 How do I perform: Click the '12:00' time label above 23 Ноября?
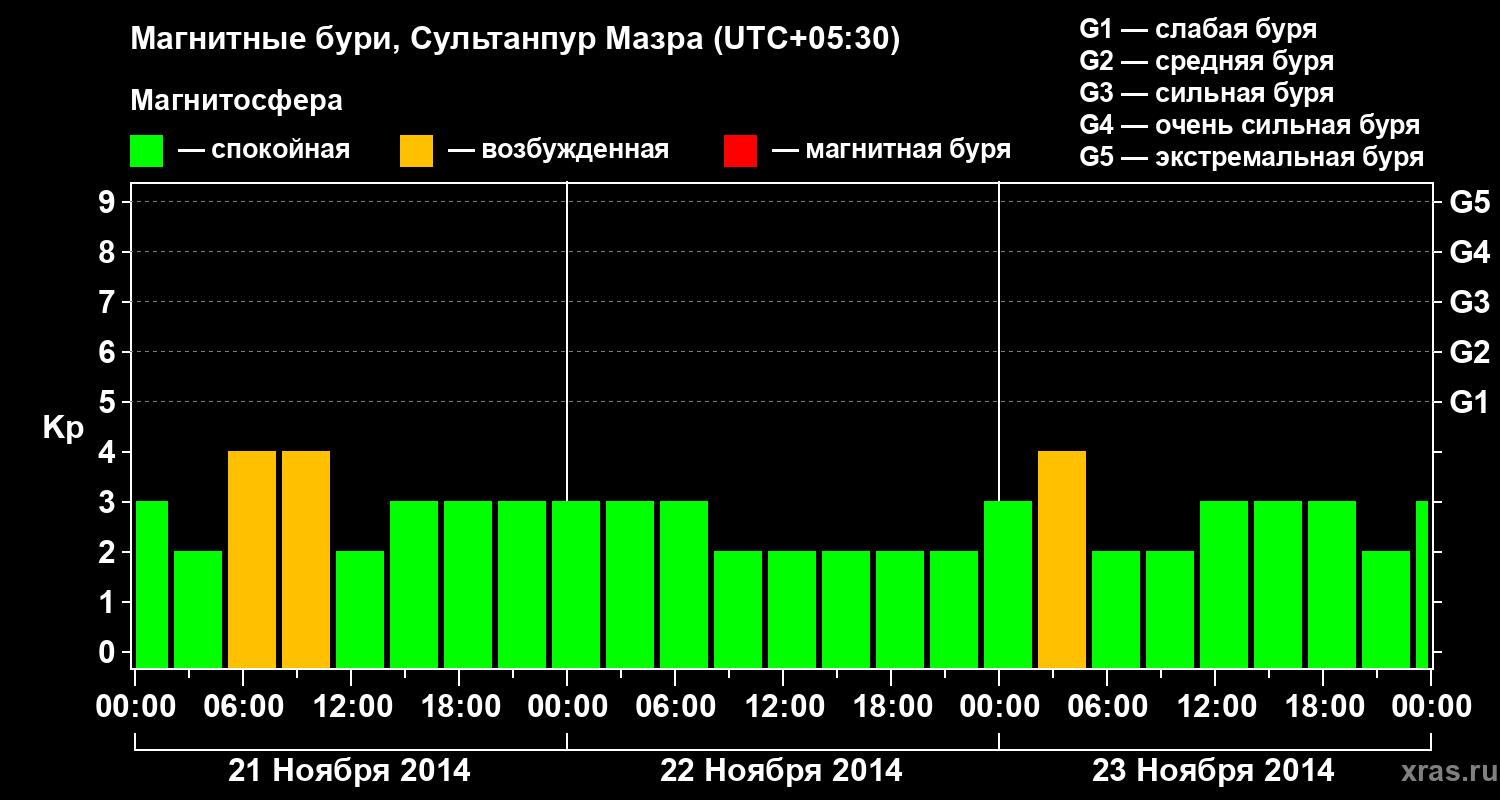pos(1215,707)
